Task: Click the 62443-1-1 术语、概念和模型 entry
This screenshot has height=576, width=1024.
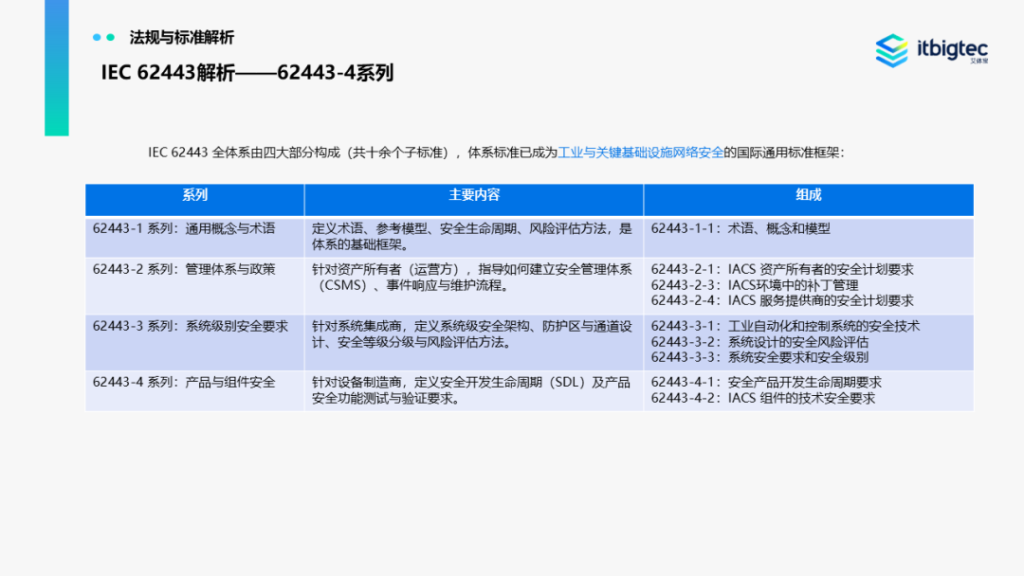Action: tap(740, 229)
